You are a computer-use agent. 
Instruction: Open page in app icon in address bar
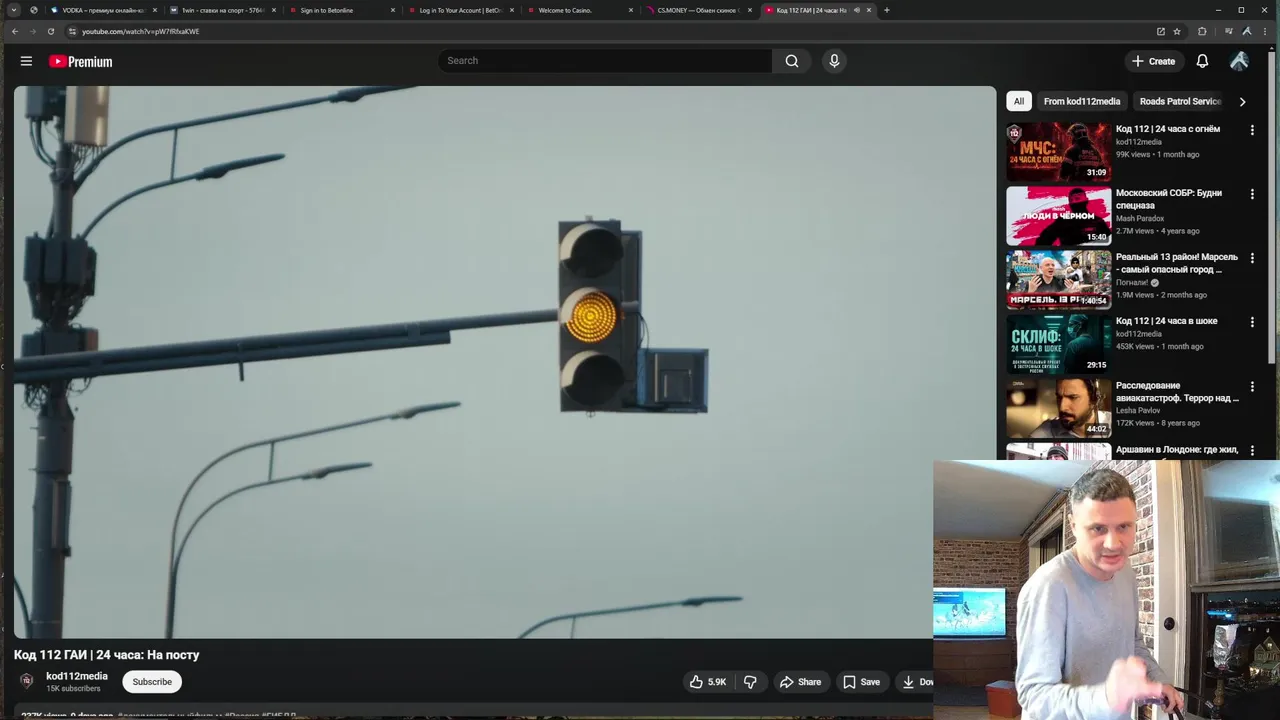click(x=1160, y=31)
